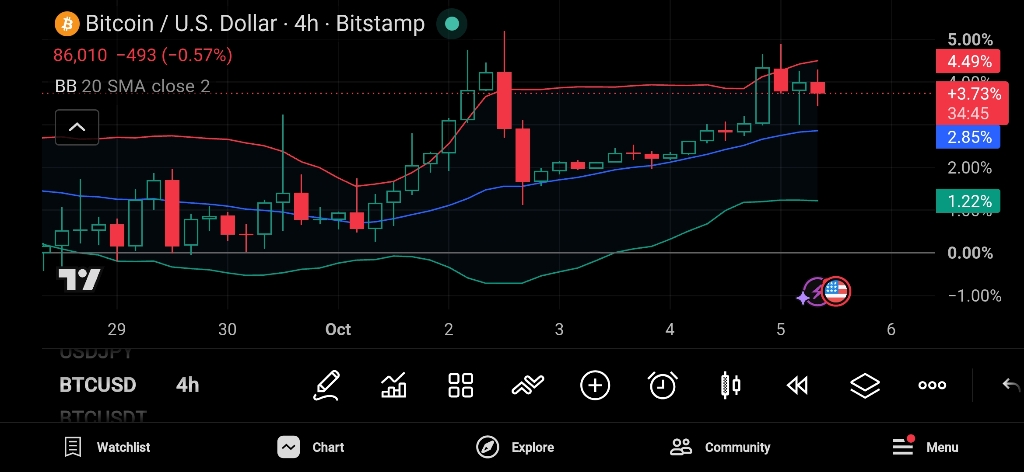Image resolution: width=1024 pixels, height=472 pixels.
Task: Select the BB 20 SMA close 2 legend
Action: click(x=133, y=86)
